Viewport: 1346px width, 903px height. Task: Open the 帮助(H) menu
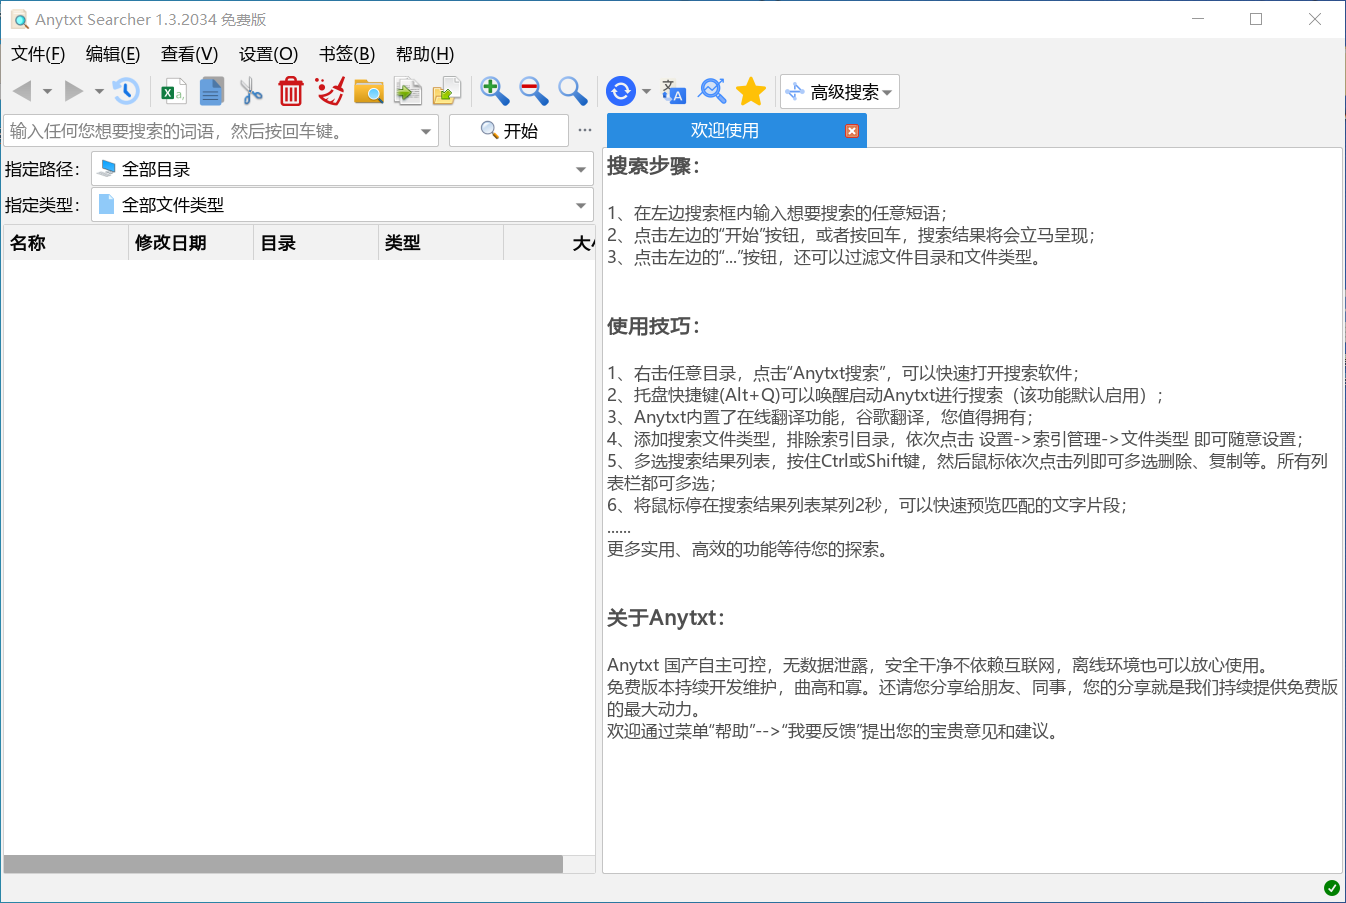coord(425,54)
